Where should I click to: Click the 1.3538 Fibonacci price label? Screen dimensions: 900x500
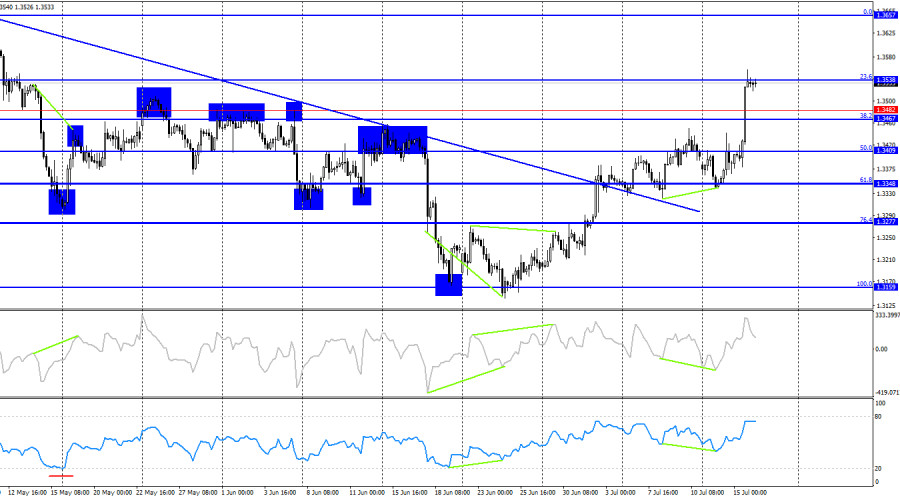(x=885, y=80)
